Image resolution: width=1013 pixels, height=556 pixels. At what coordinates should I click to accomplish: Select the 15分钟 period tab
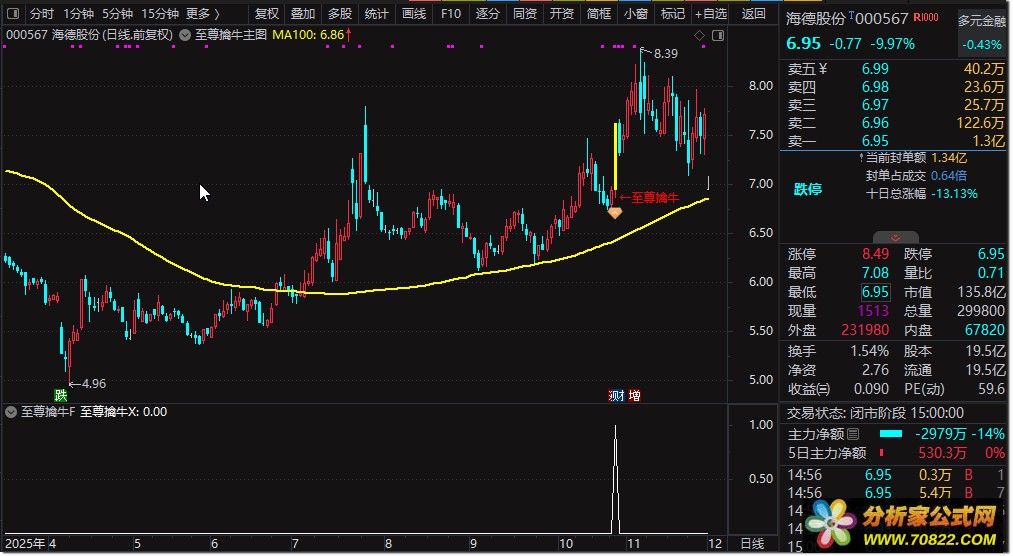[160, 14]
